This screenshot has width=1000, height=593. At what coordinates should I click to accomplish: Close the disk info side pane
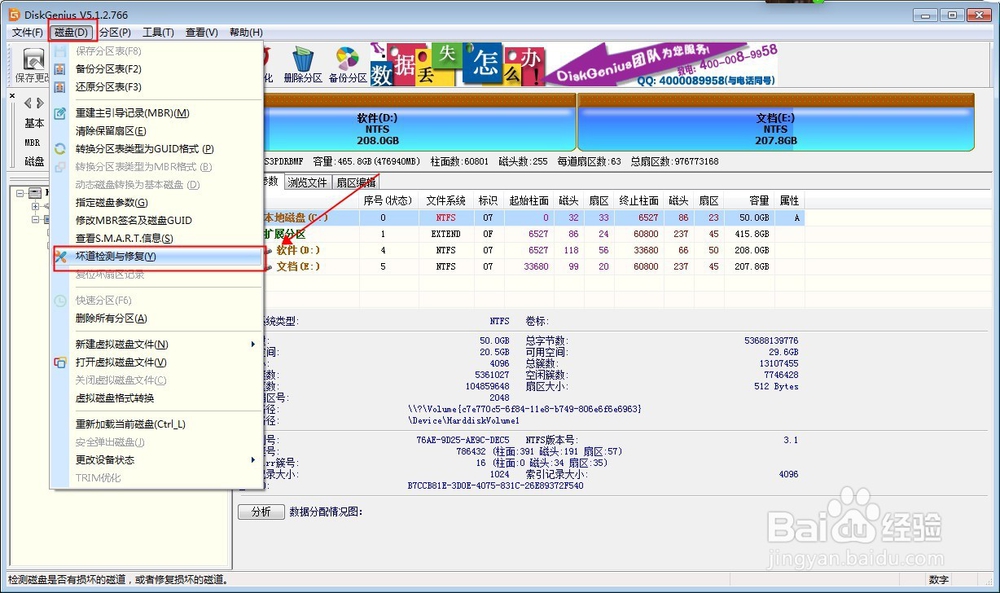coord(12,96)
